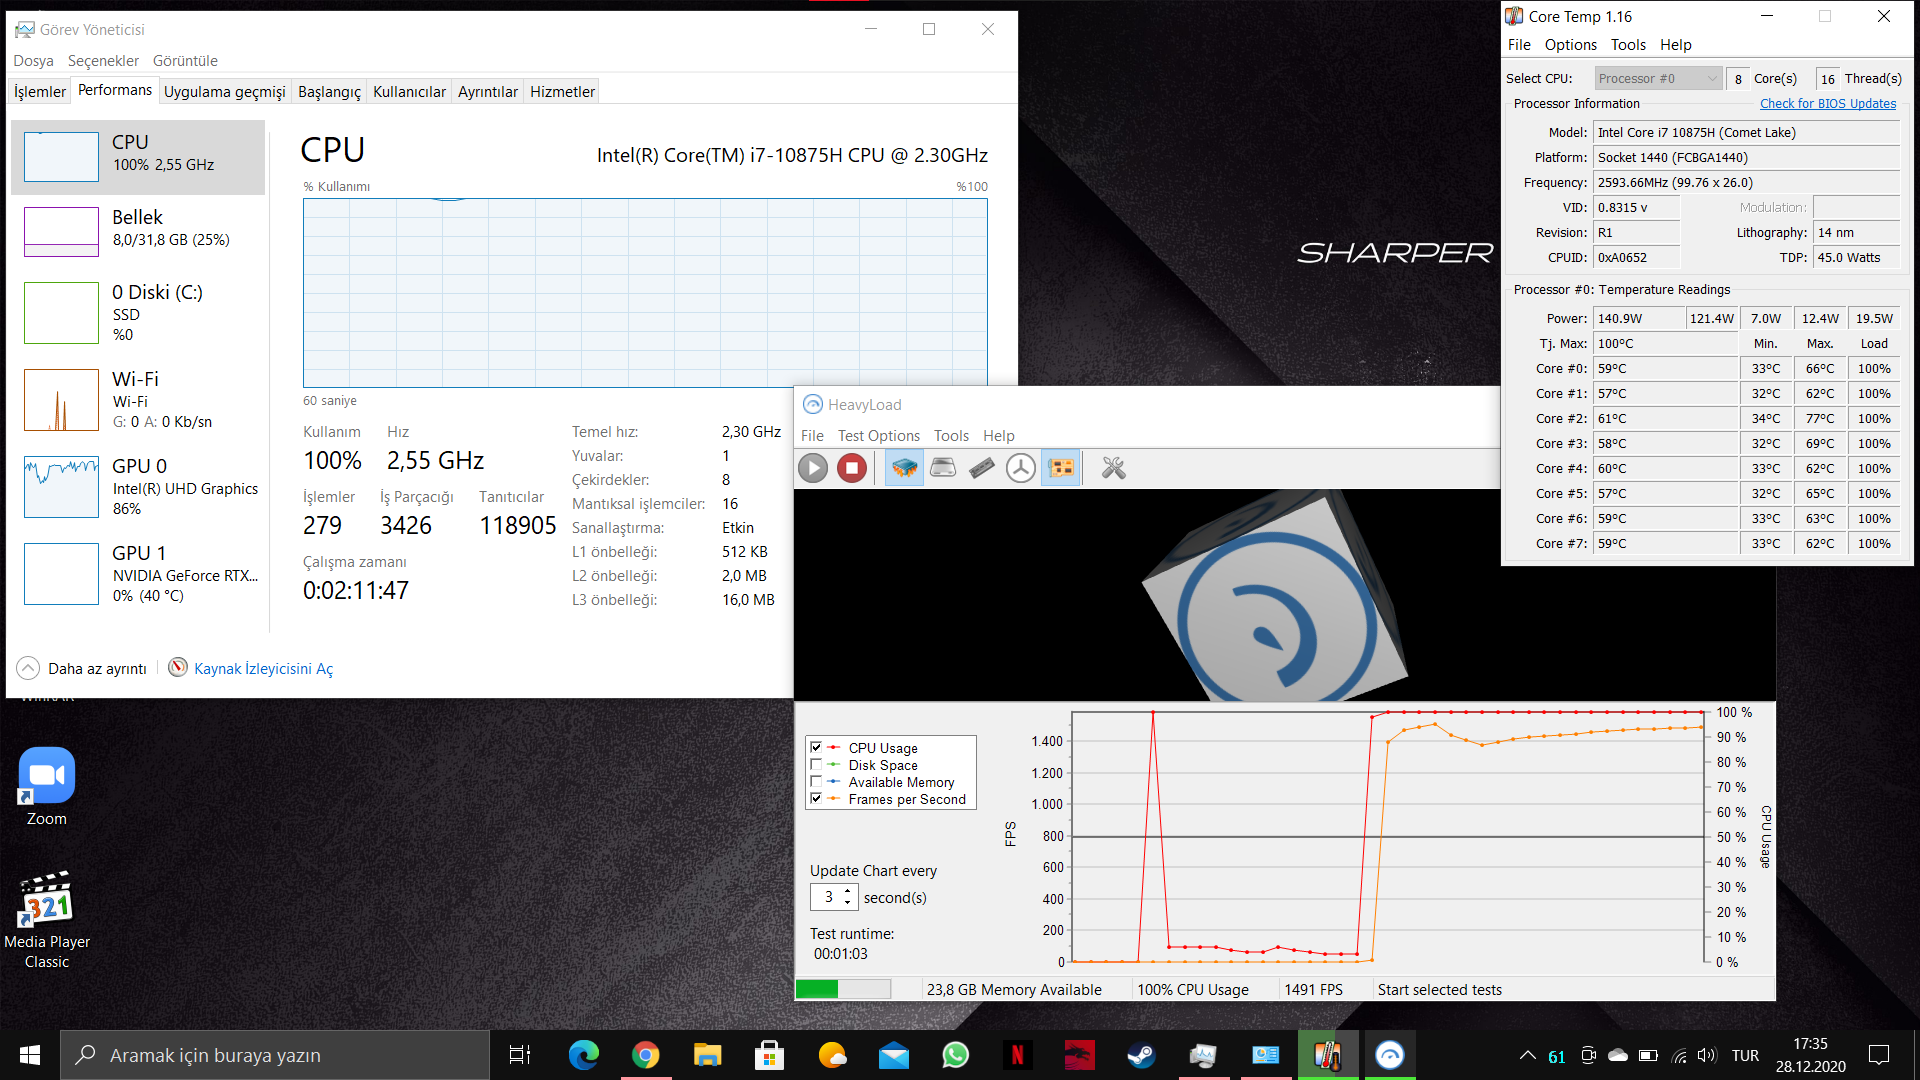The width and height of the screenshot is (1920, 1080).
Task: Expand hidden icons in the system tray
Action: (x=1527, y=1054)
